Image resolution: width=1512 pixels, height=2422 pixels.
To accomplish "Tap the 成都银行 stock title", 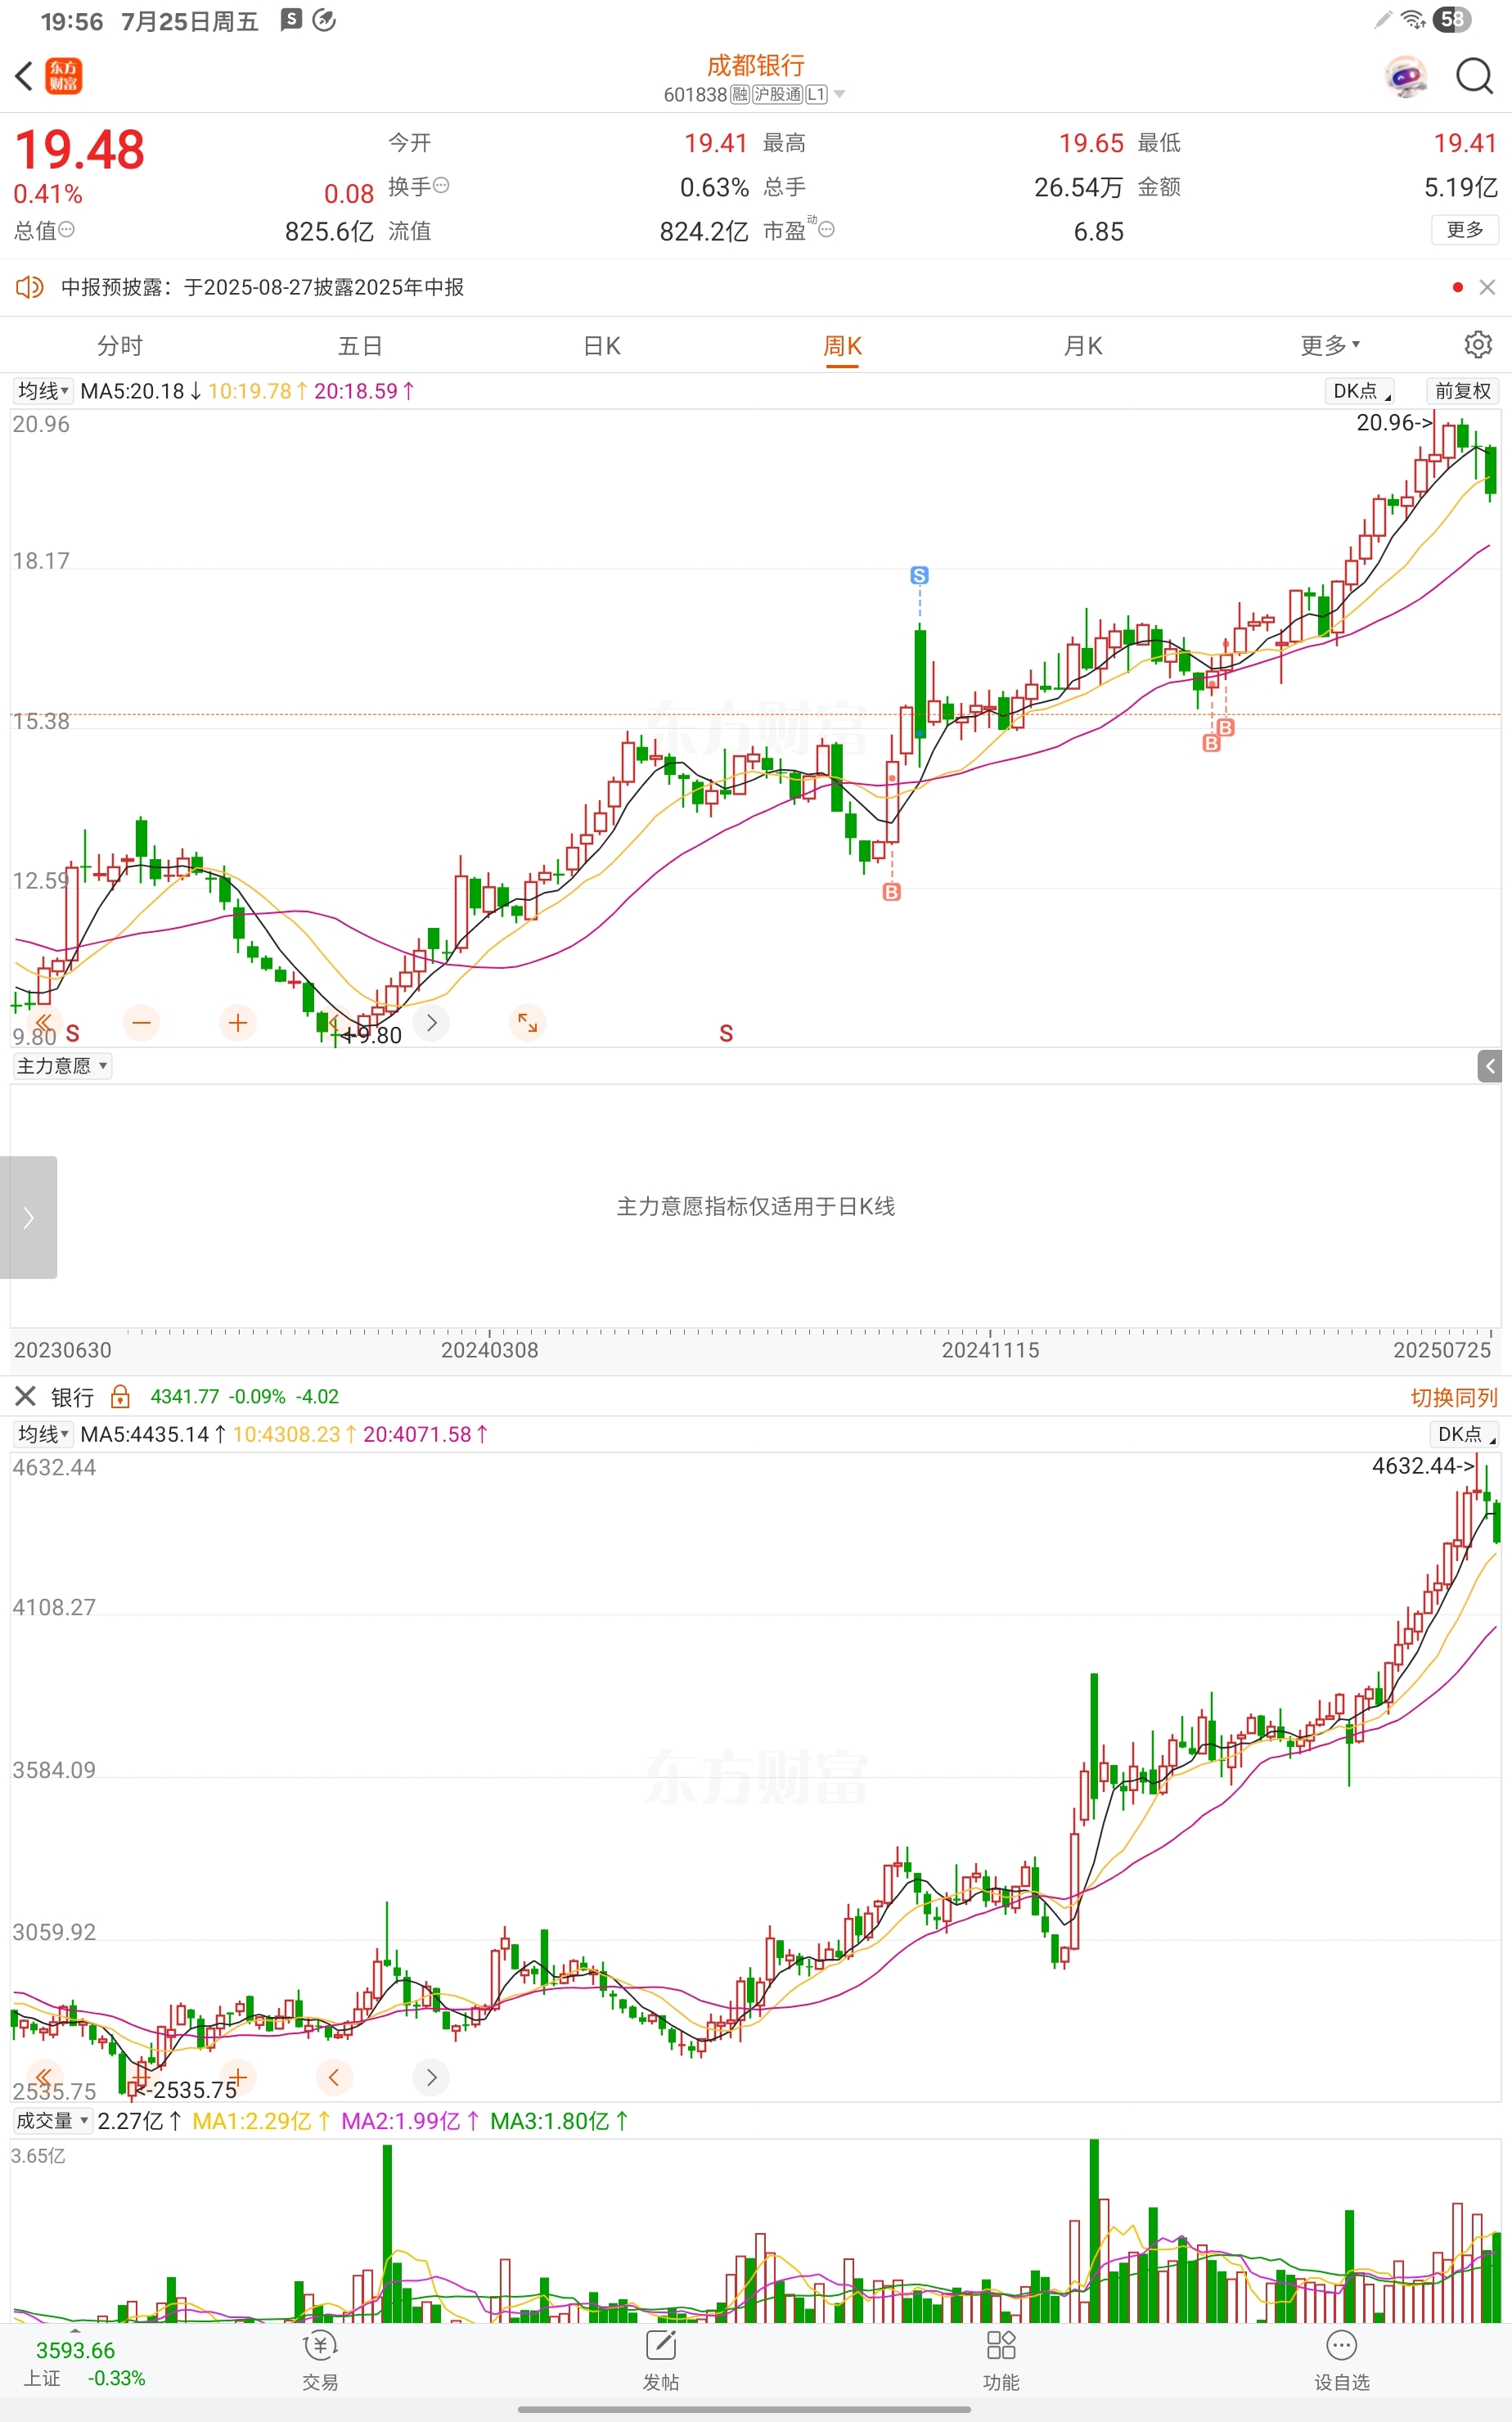I will coord(756,65).
